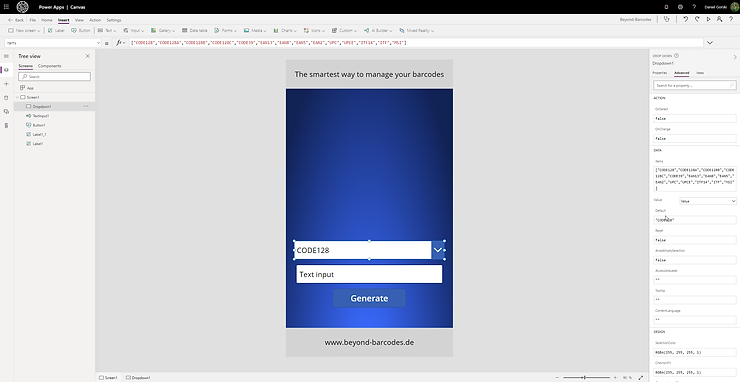Viewport: 740px width, 382px height.
Task: Click the Redo icon in top toolbar
Action: [697, 19]
